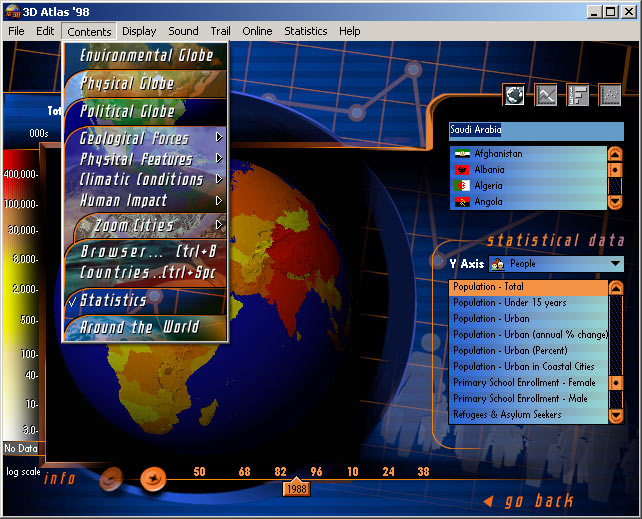Click year 24 on the timeline
The image size is (642, 519).
pos(388,472)
